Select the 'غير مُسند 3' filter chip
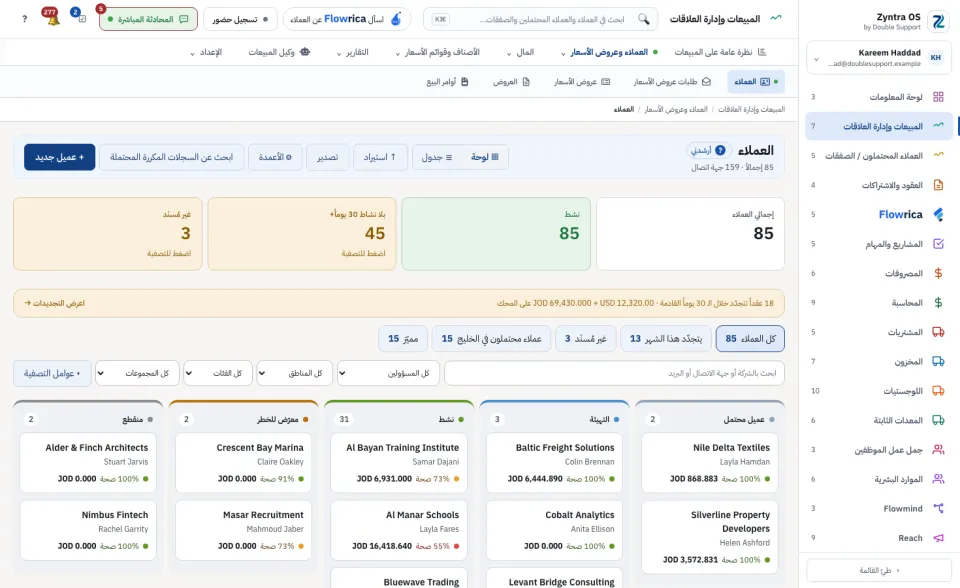This screenshot has height=588, width=960. [585, 339]
